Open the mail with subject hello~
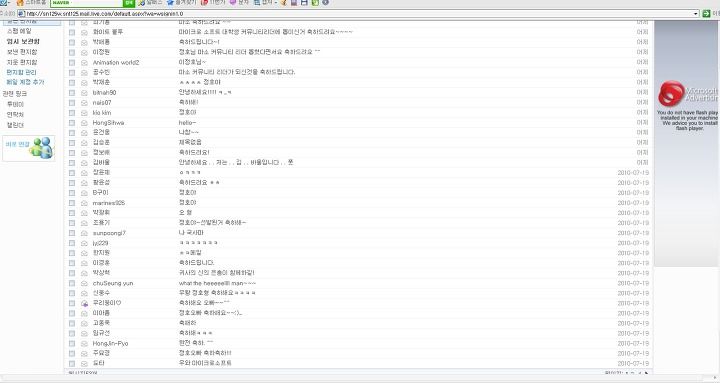The width and height of the screenshot is (720, 383). click(187, 123)
